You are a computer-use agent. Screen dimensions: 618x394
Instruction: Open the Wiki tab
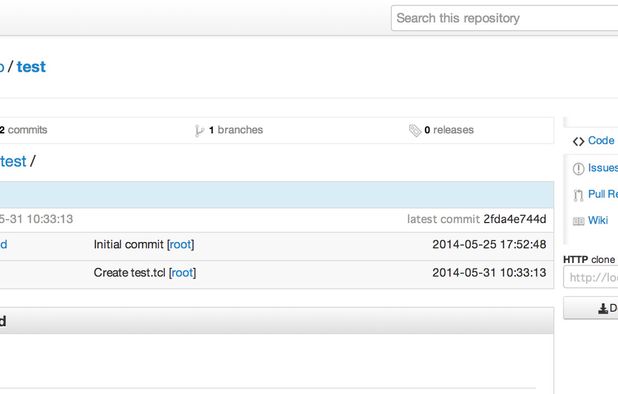(598, 220)
